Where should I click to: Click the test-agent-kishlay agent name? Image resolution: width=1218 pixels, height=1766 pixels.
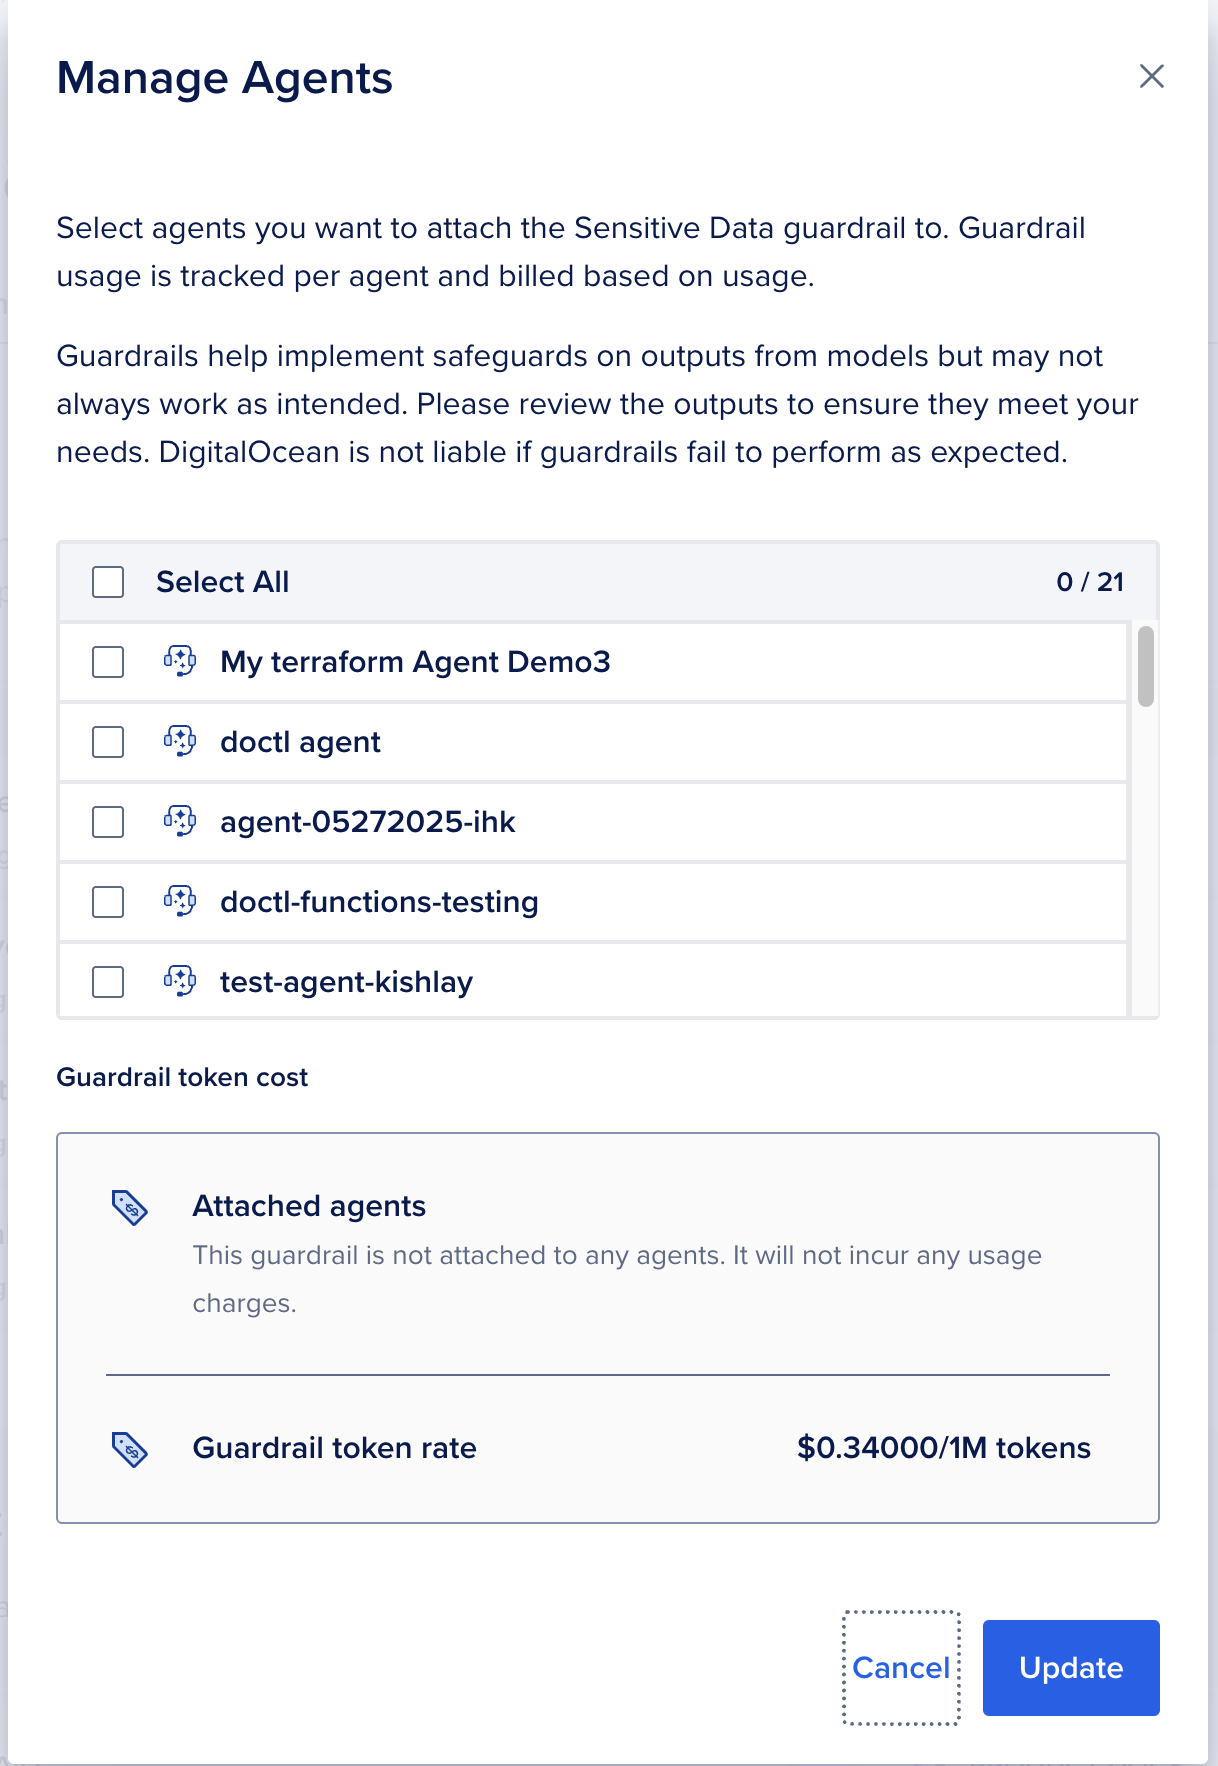point(346,982)
